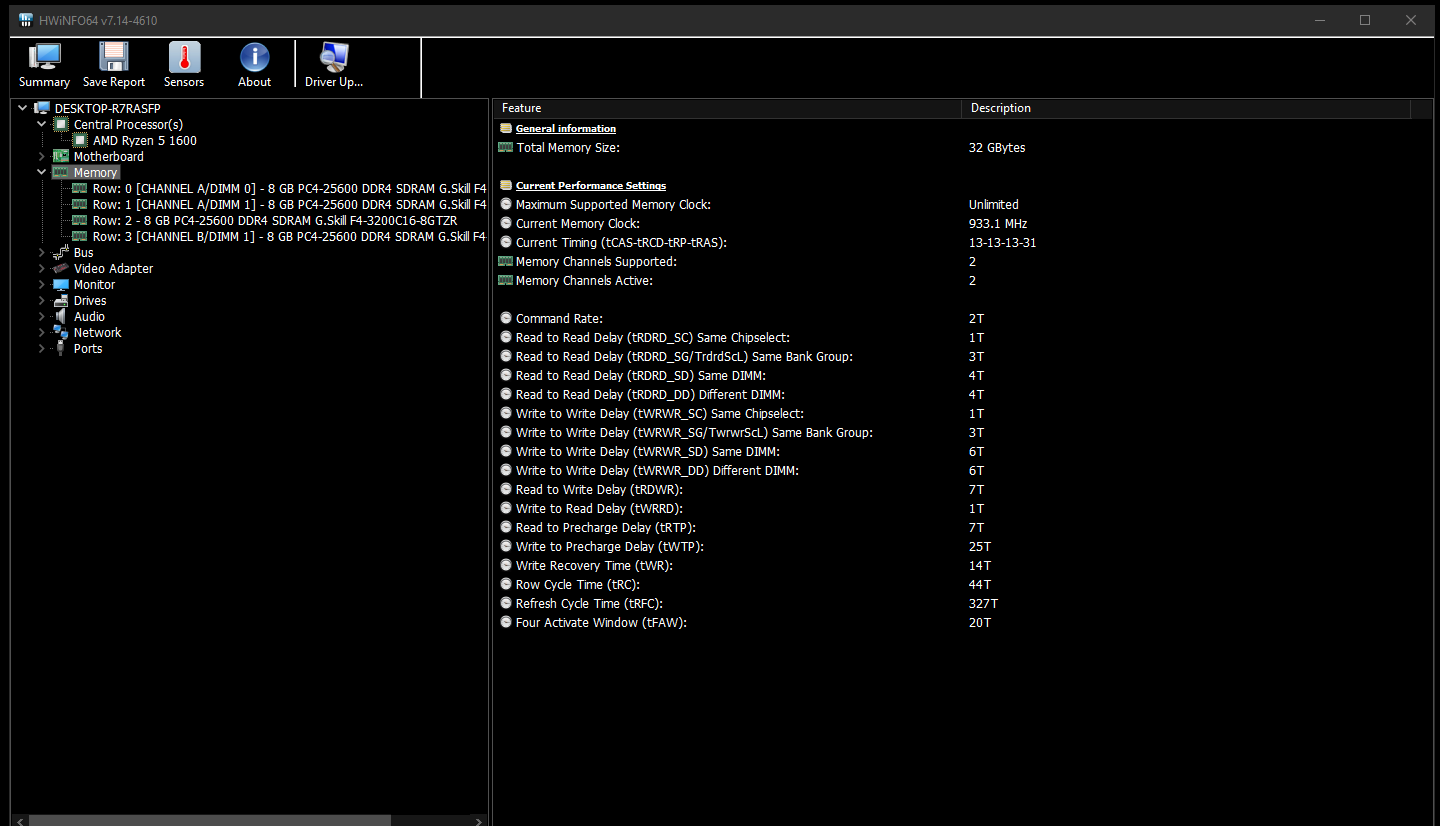This screenshot has height=826, width=1440.
Task: Click the tree panel horizontal scrollbar thumb
Action: pyautogui.click(x=208, y=820)
